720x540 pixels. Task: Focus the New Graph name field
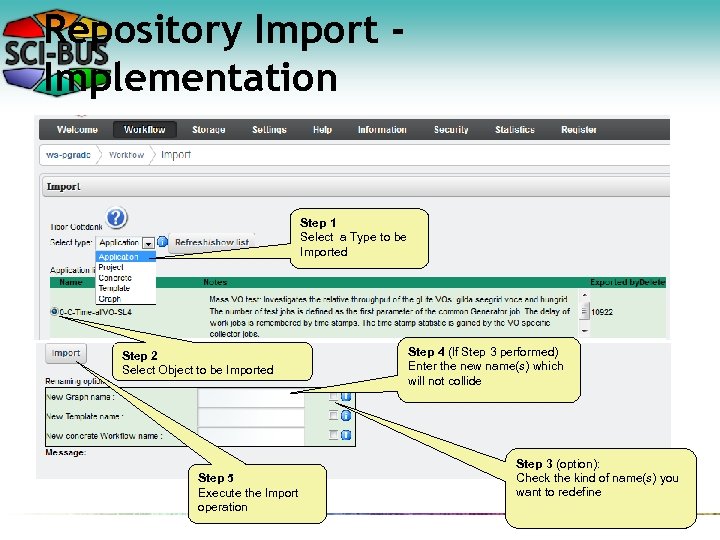251,397
